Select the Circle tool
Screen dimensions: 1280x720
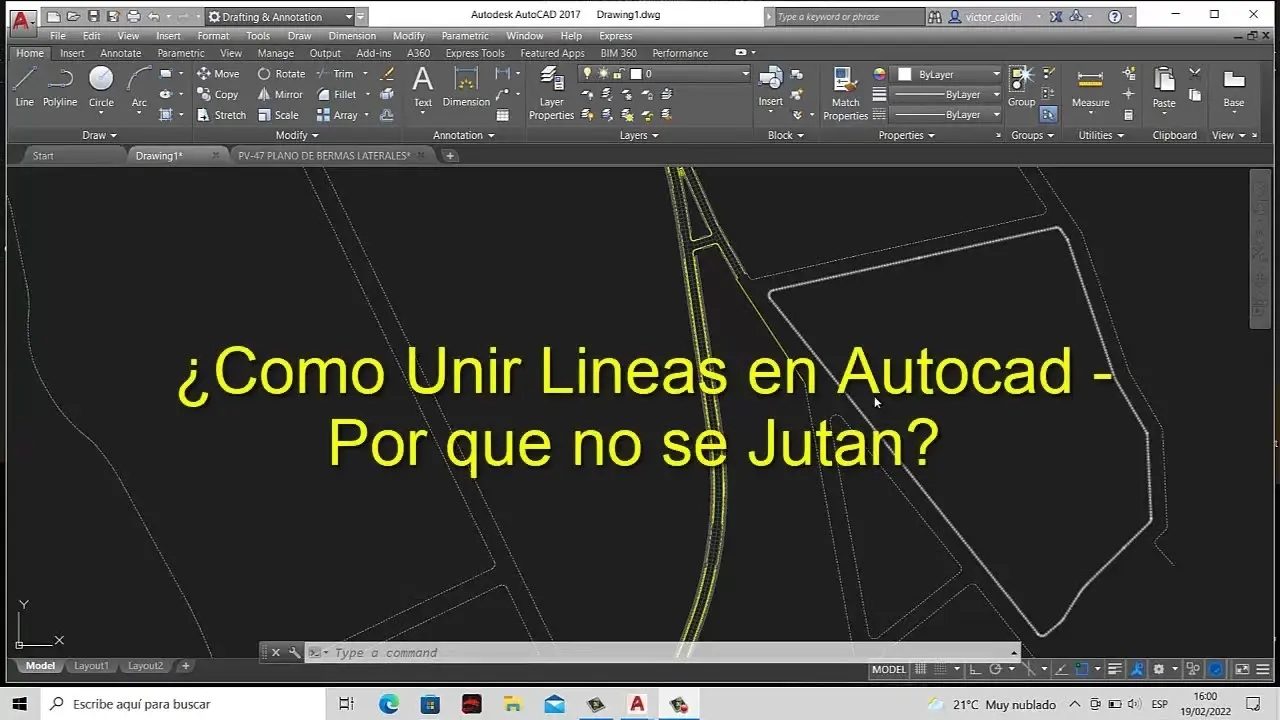(101, 86)
